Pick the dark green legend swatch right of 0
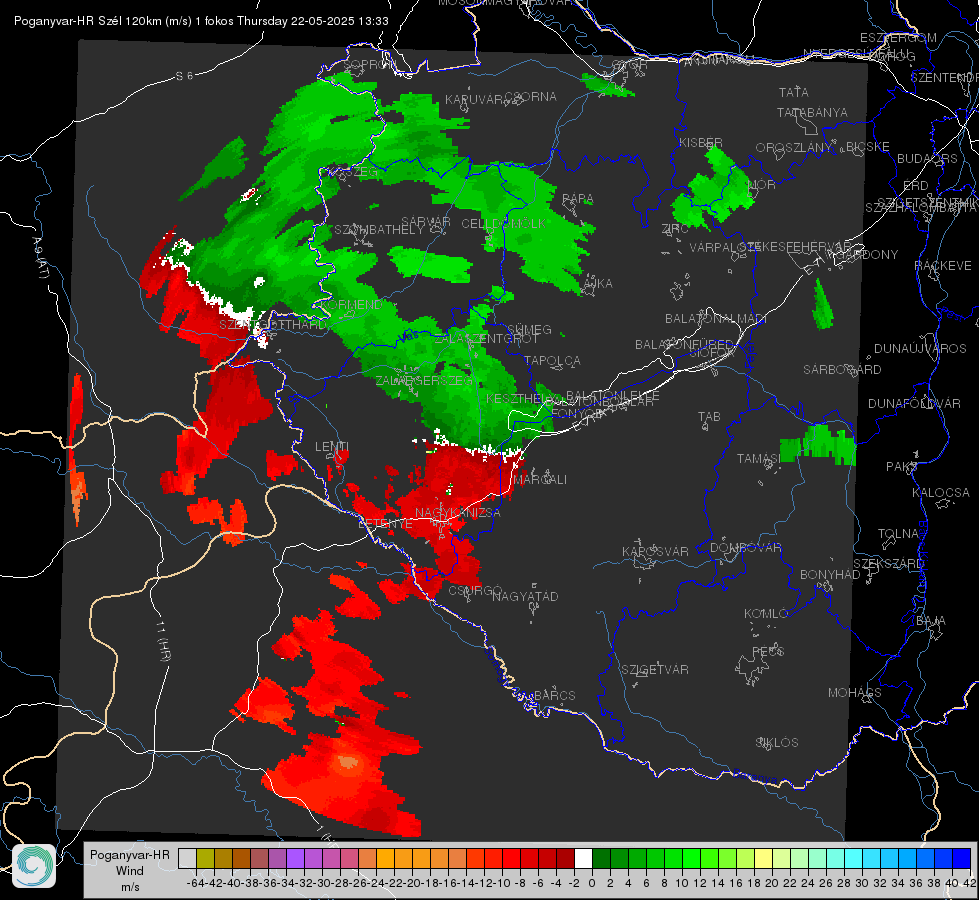 601,858
